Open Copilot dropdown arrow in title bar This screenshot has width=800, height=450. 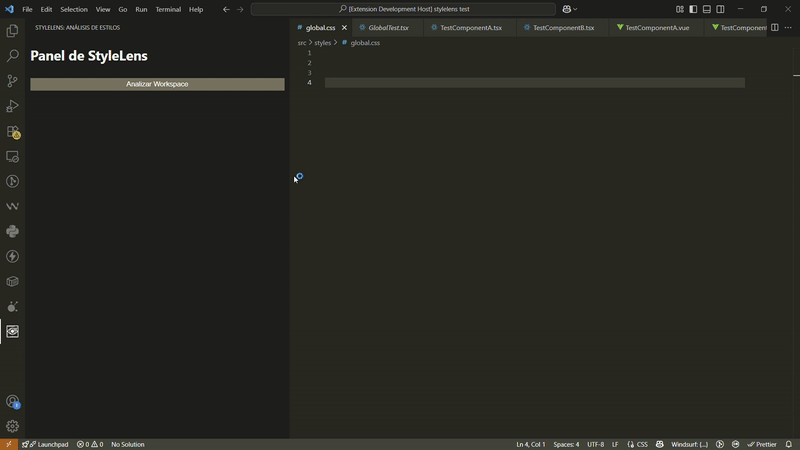click(x=576, y=9)
